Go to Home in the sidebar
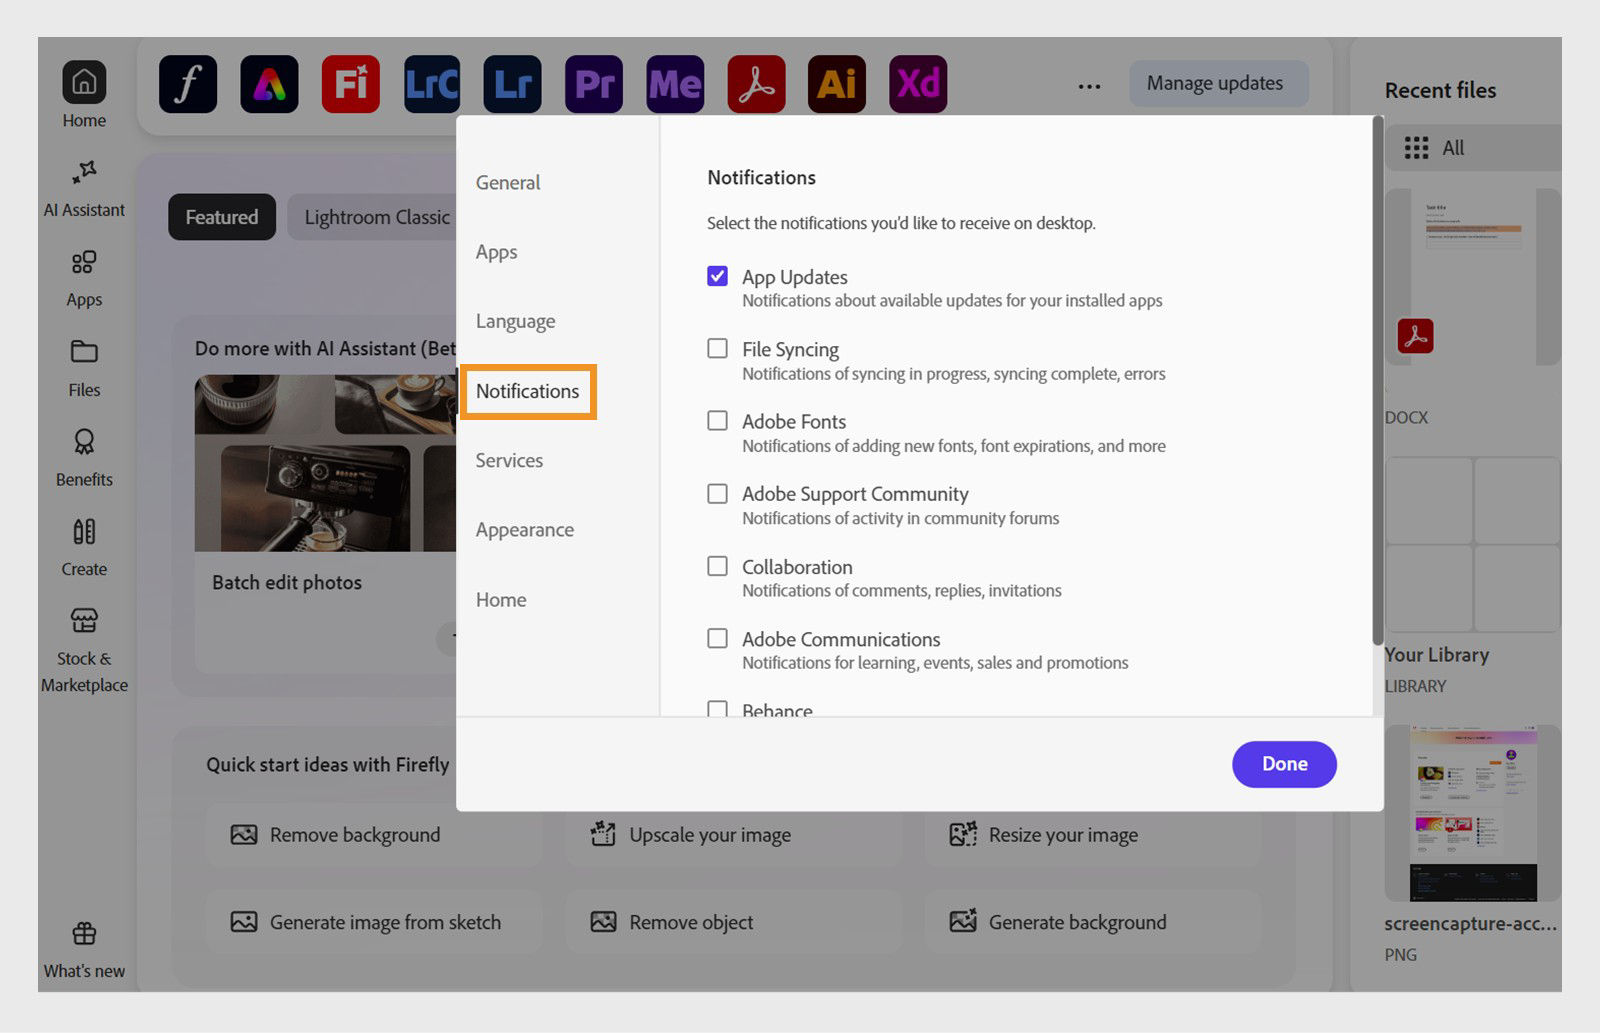The width and height of the screenshot is (1600, 1033). 84,95
